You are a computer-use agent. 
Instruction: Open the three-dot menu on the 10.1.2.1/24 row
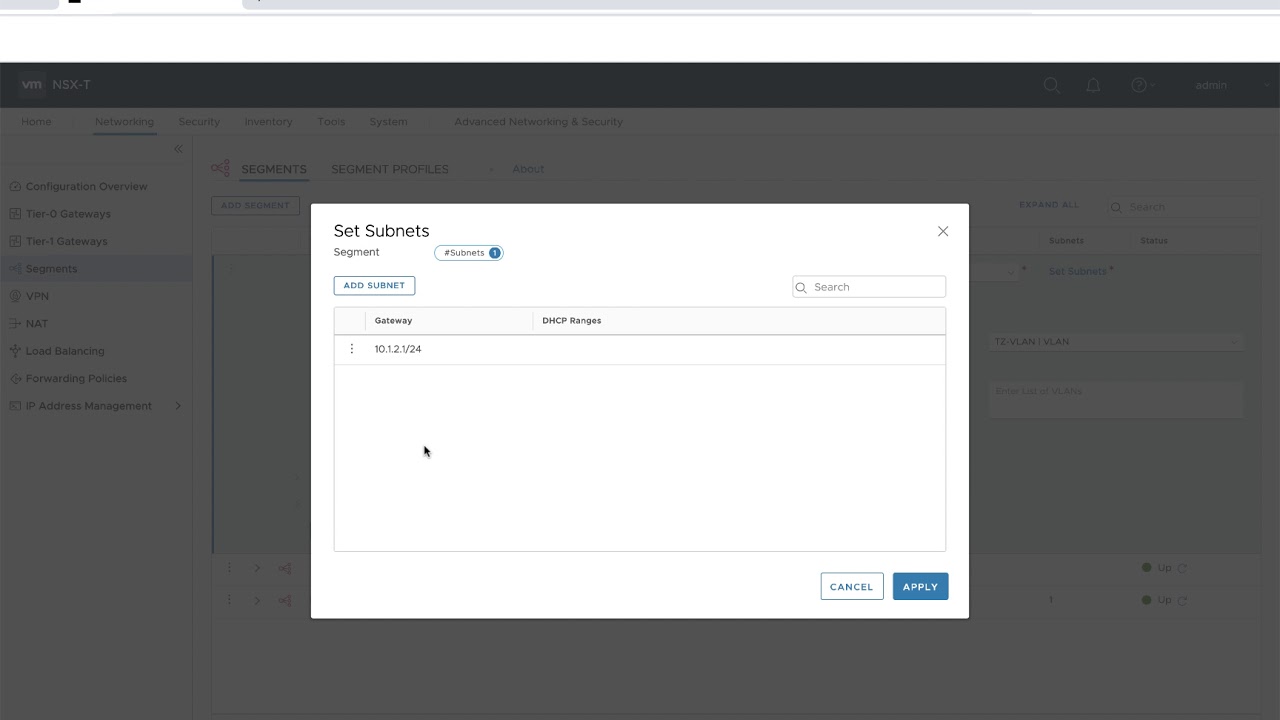[351, 349]
